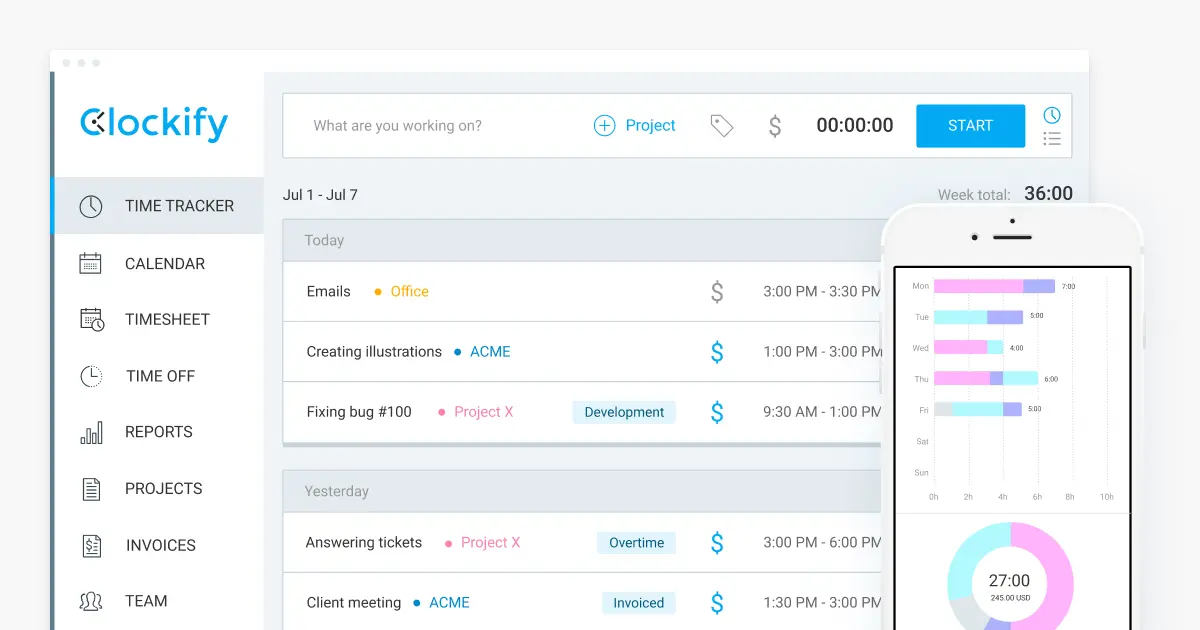
Task: Click the Time Off clock icon
Action: [x=91, y=376]
